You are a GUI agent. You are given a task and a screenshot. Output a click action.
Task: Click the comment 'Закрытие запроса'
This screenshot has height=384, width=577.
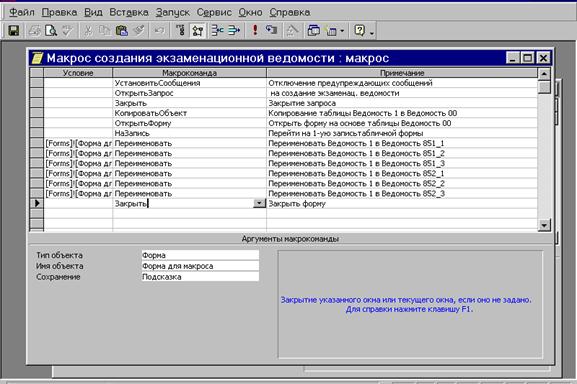[x=302, y=103]
